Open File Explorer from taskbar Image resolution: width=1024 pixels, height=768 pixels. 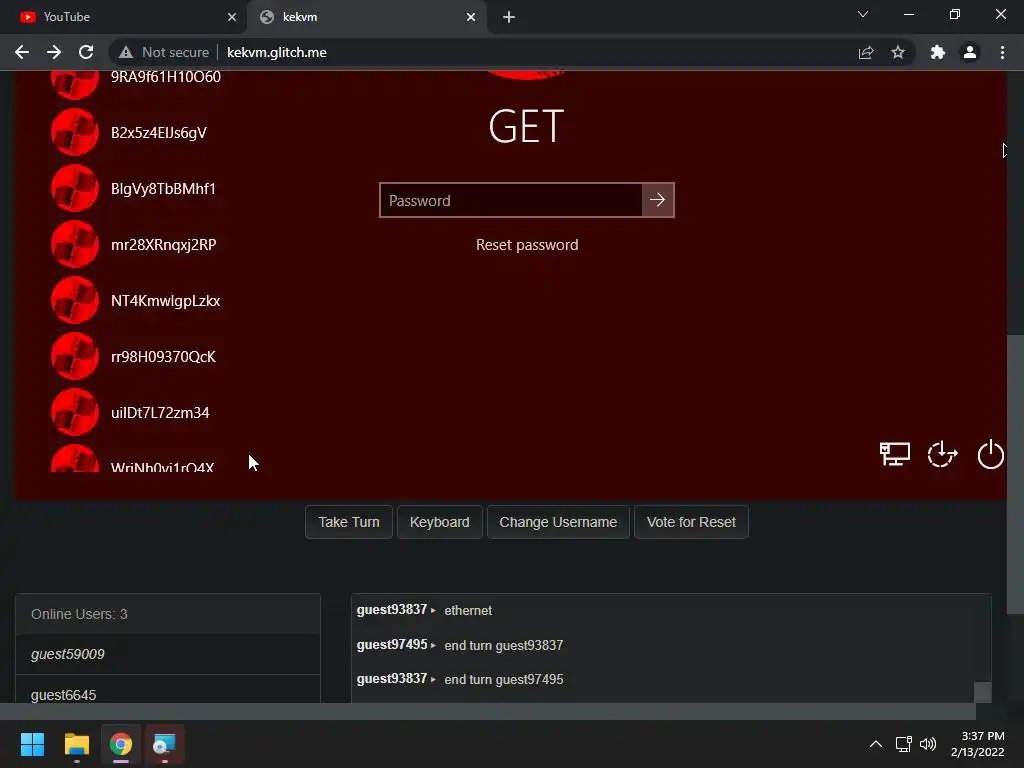point(76,744)
